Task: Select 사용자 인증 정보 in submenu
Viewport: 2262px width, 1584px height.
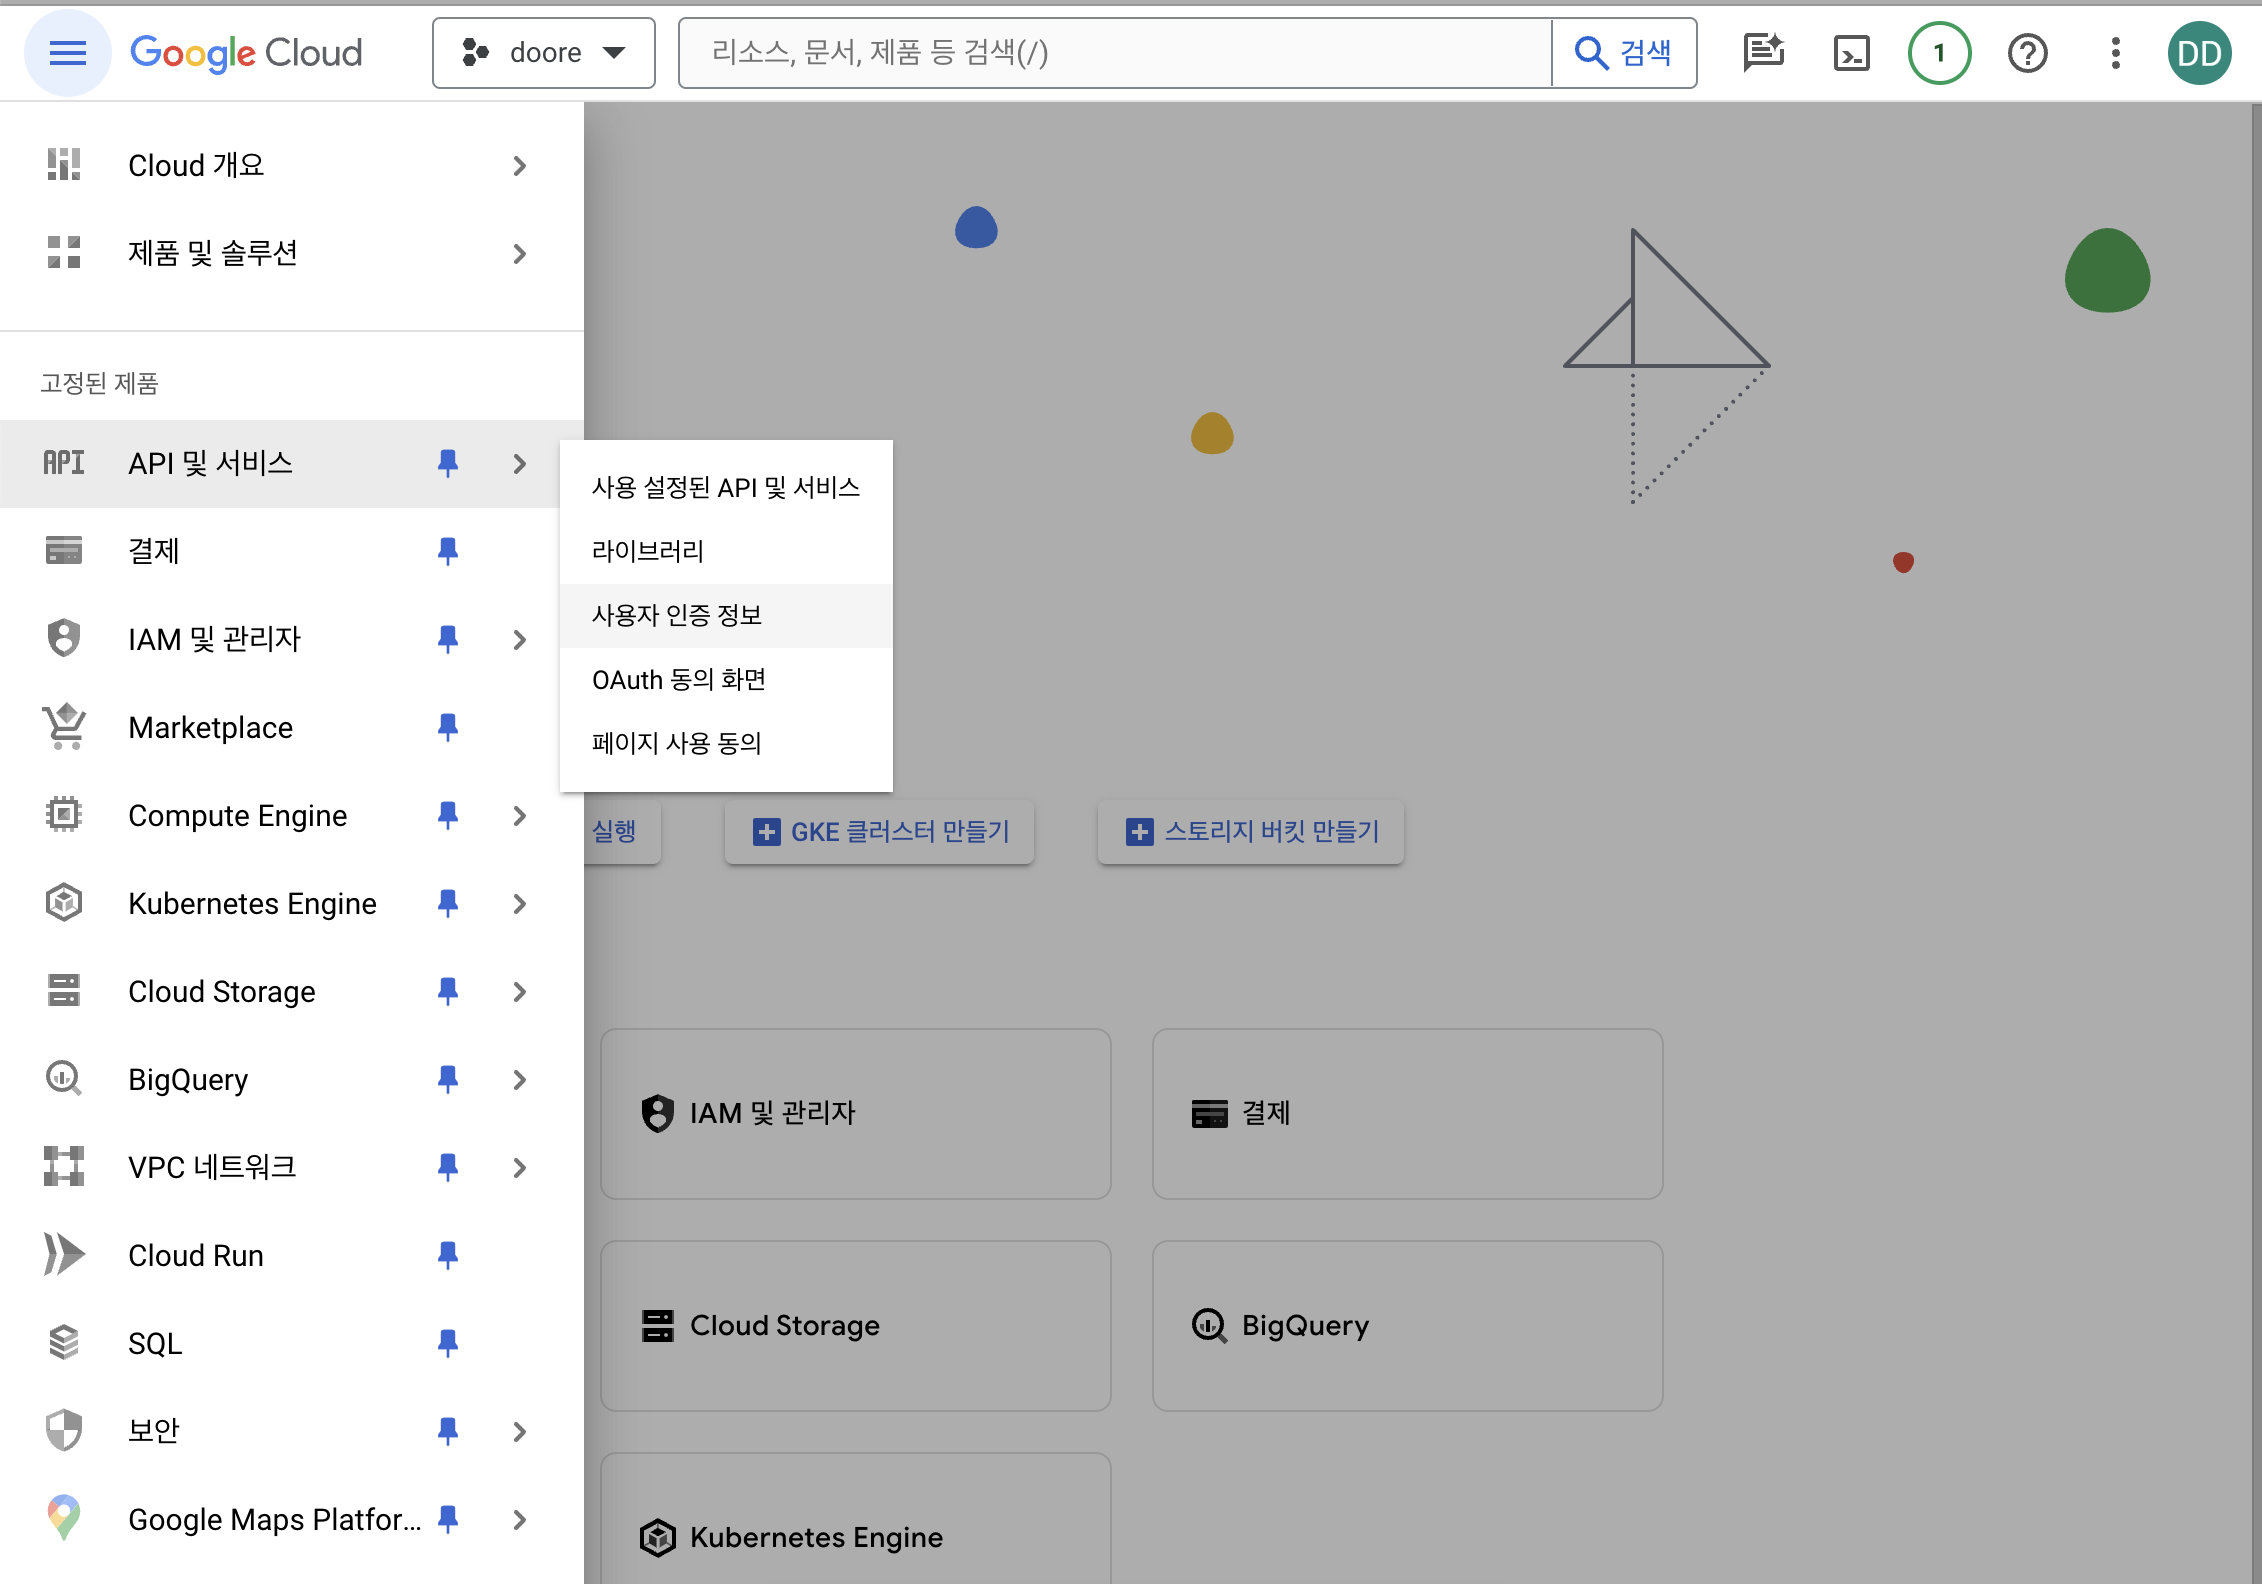Action: point(677,615)
